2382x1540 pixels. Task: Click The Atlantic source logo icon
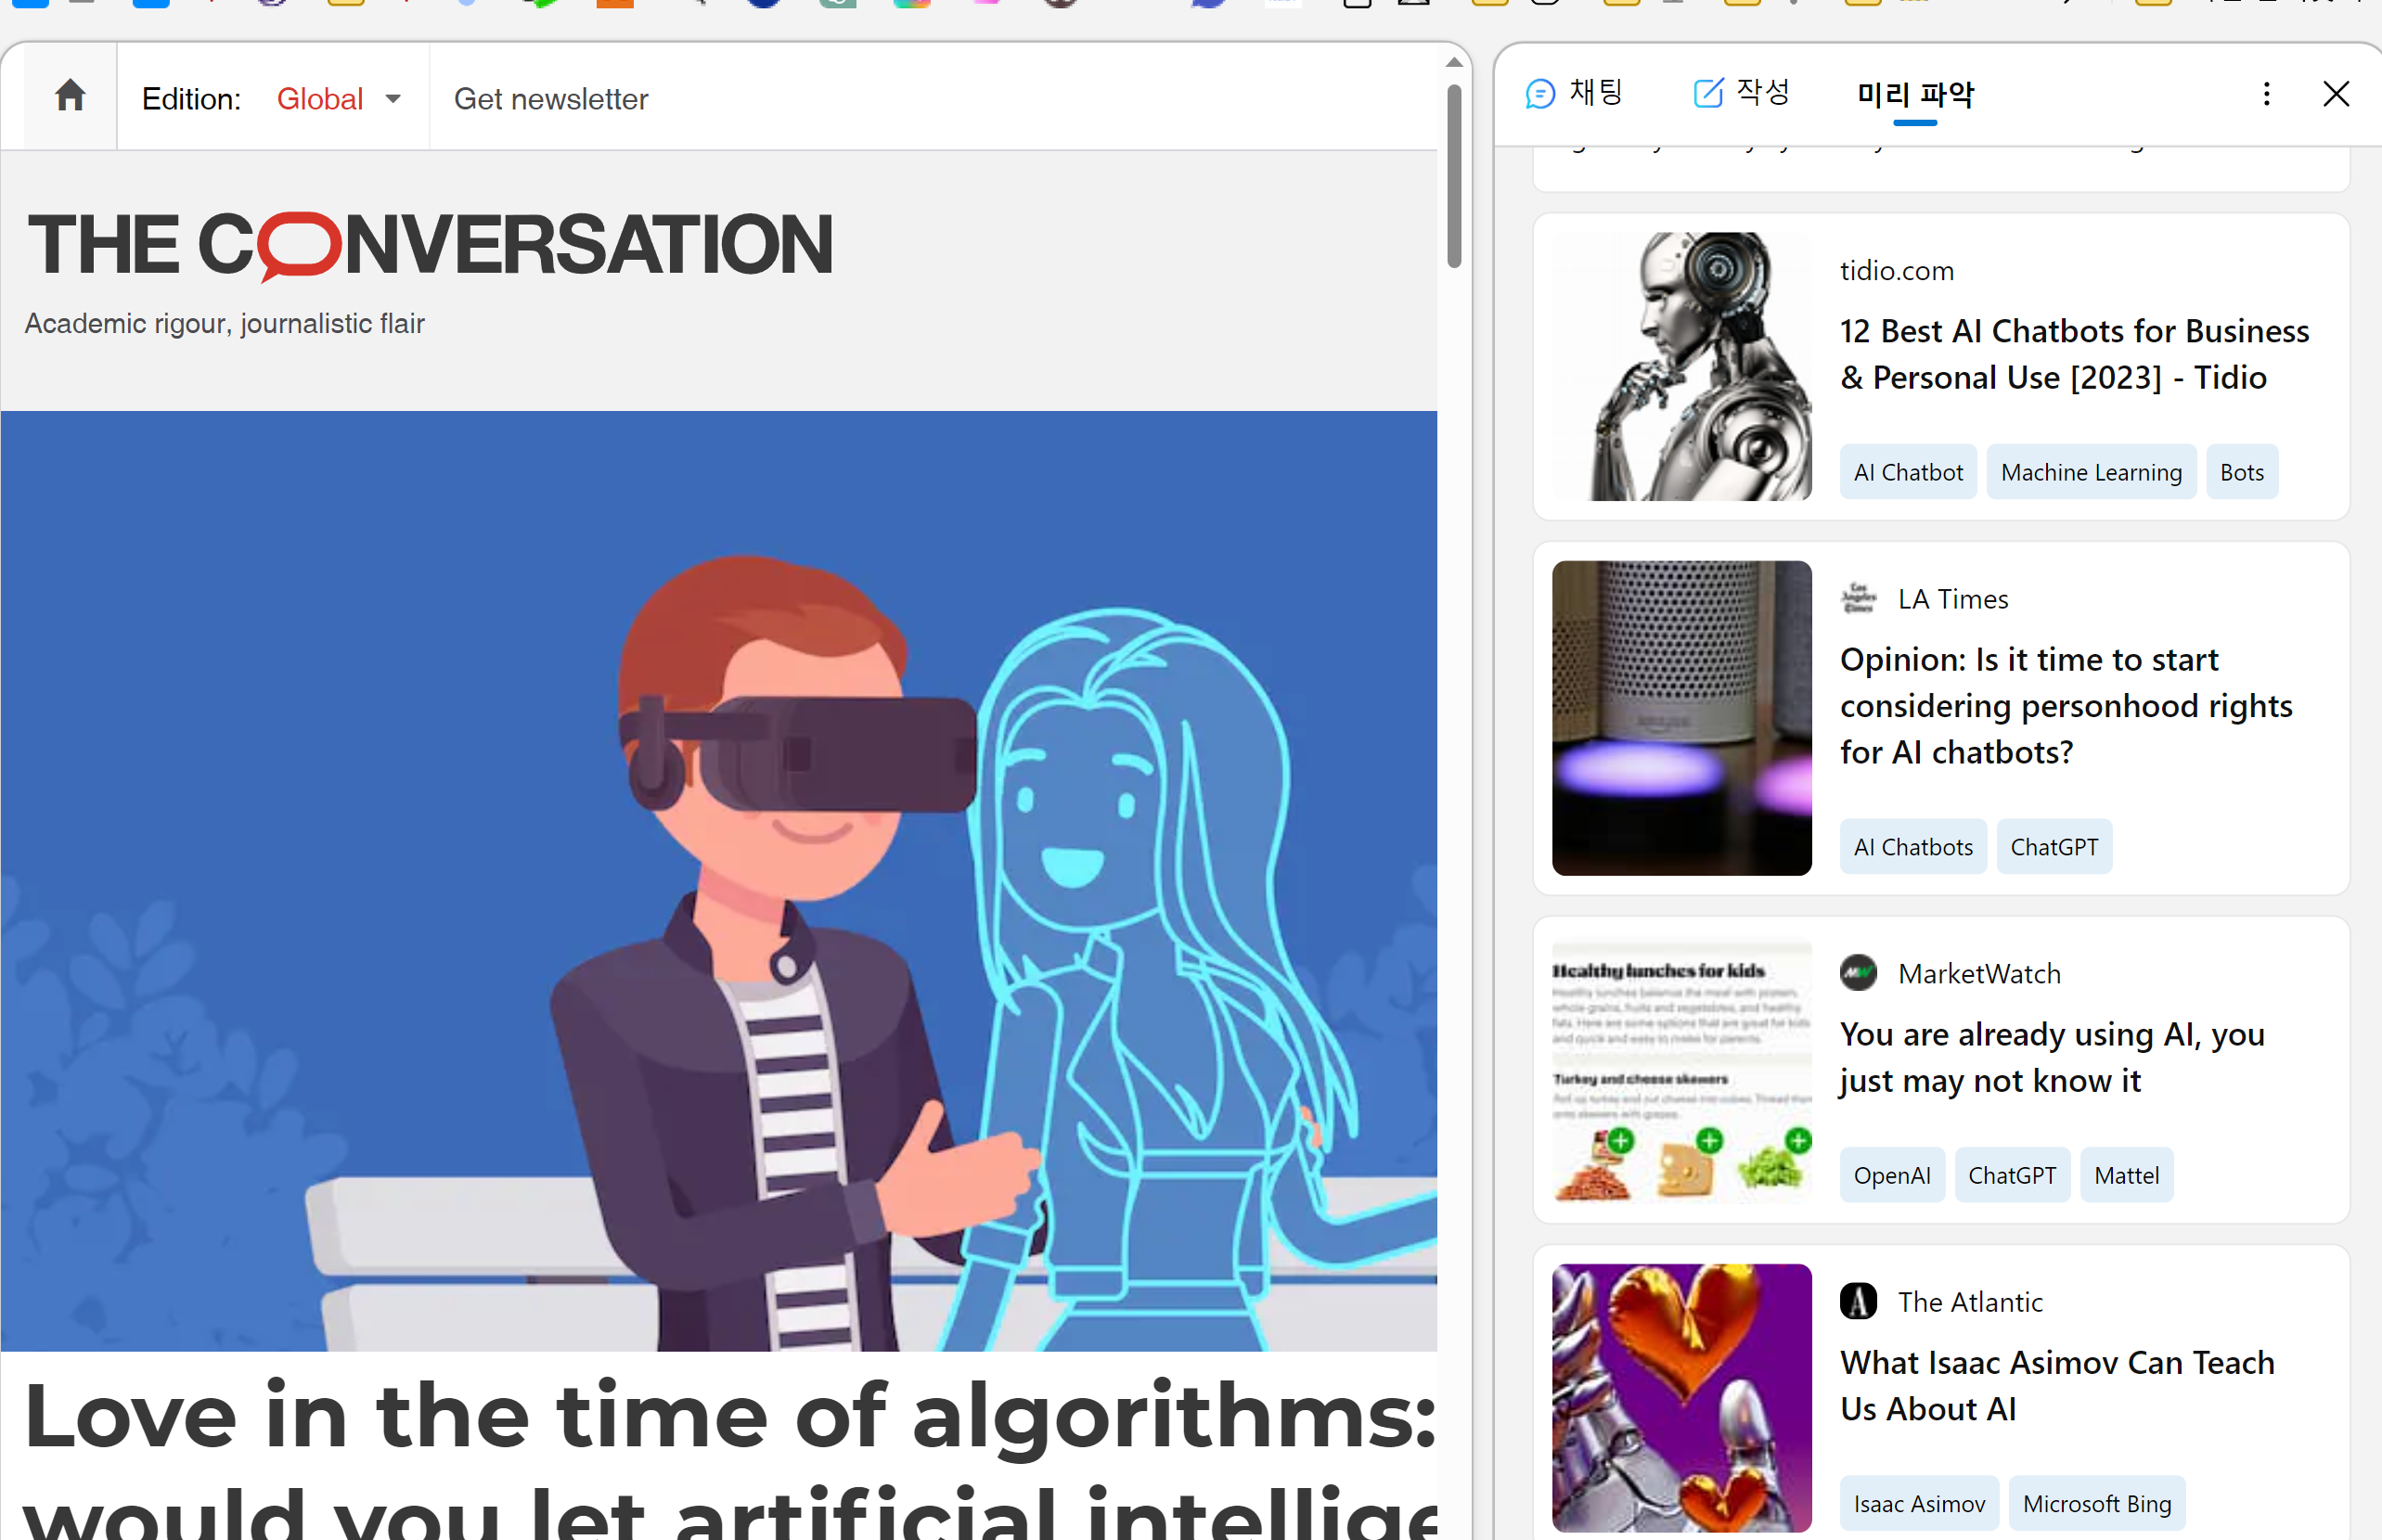click(1858, 1301)
